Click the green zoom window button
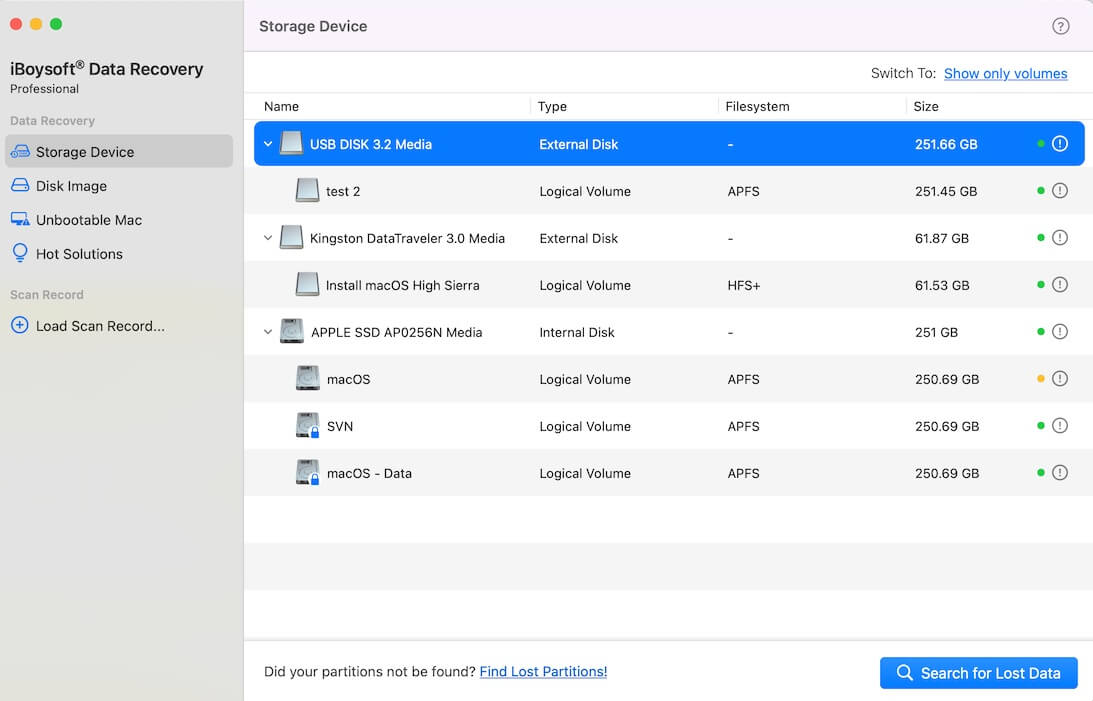 [56, 24]
